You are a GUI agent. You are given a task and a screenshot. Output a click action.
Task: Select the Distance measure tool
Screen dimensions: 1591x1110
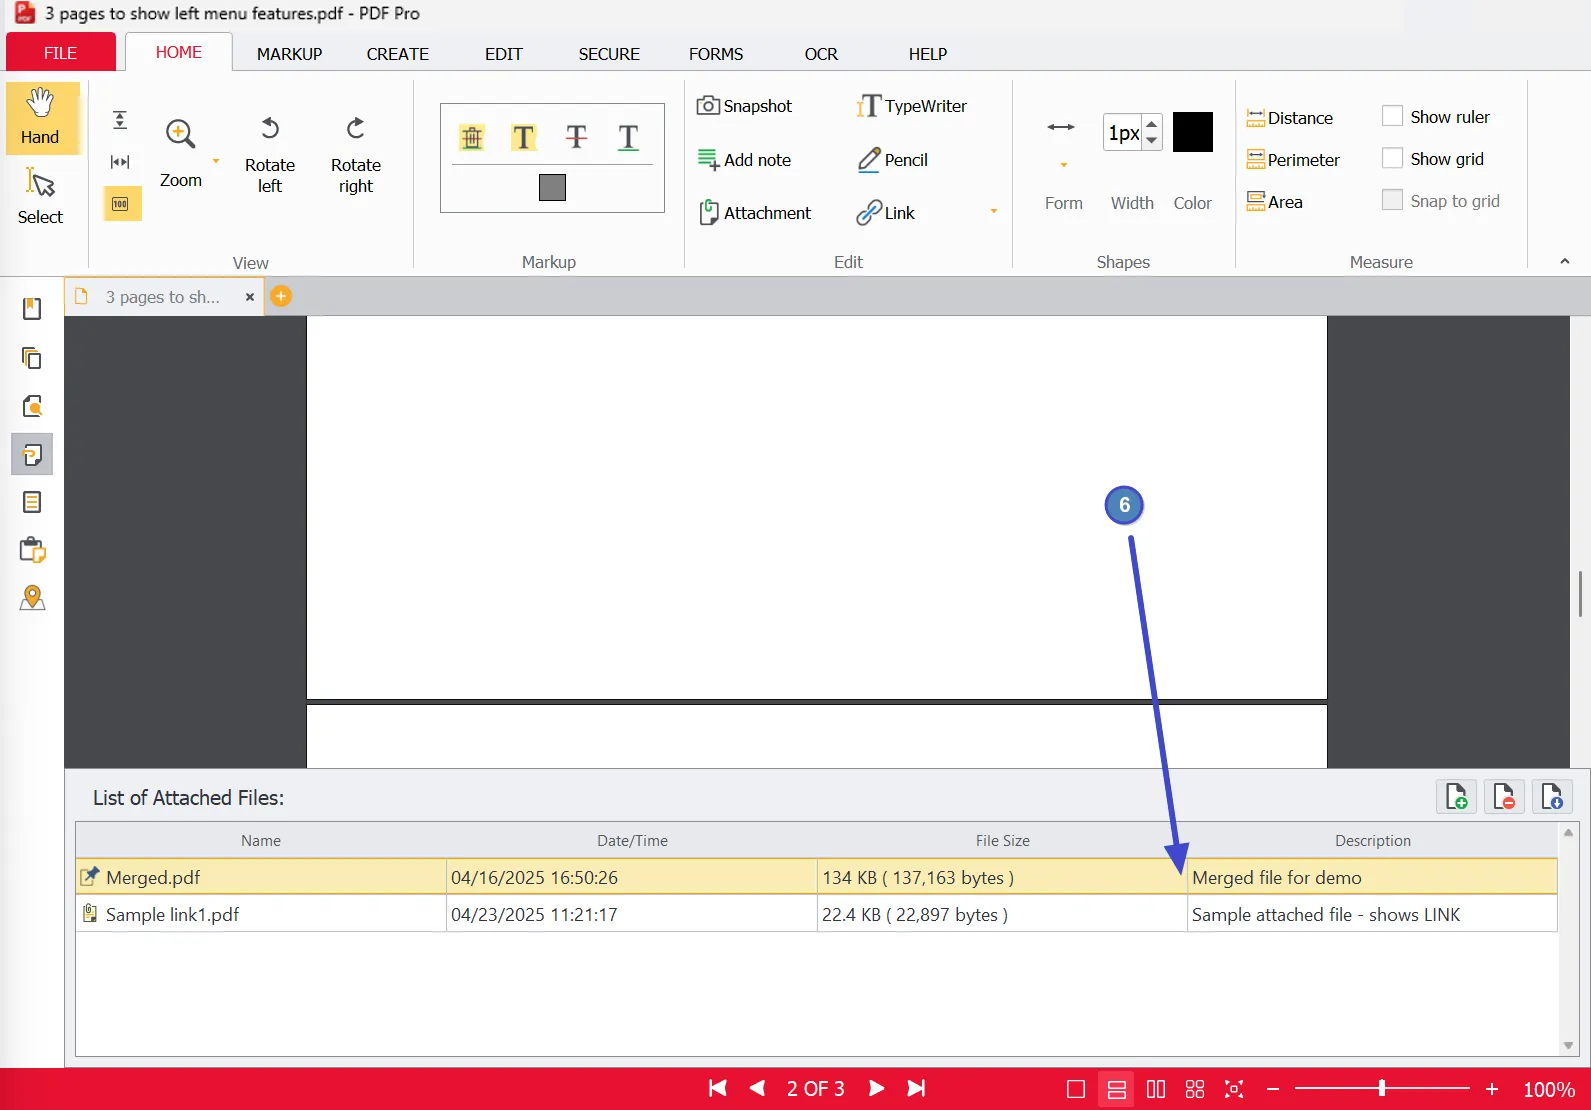point(1290,118)
